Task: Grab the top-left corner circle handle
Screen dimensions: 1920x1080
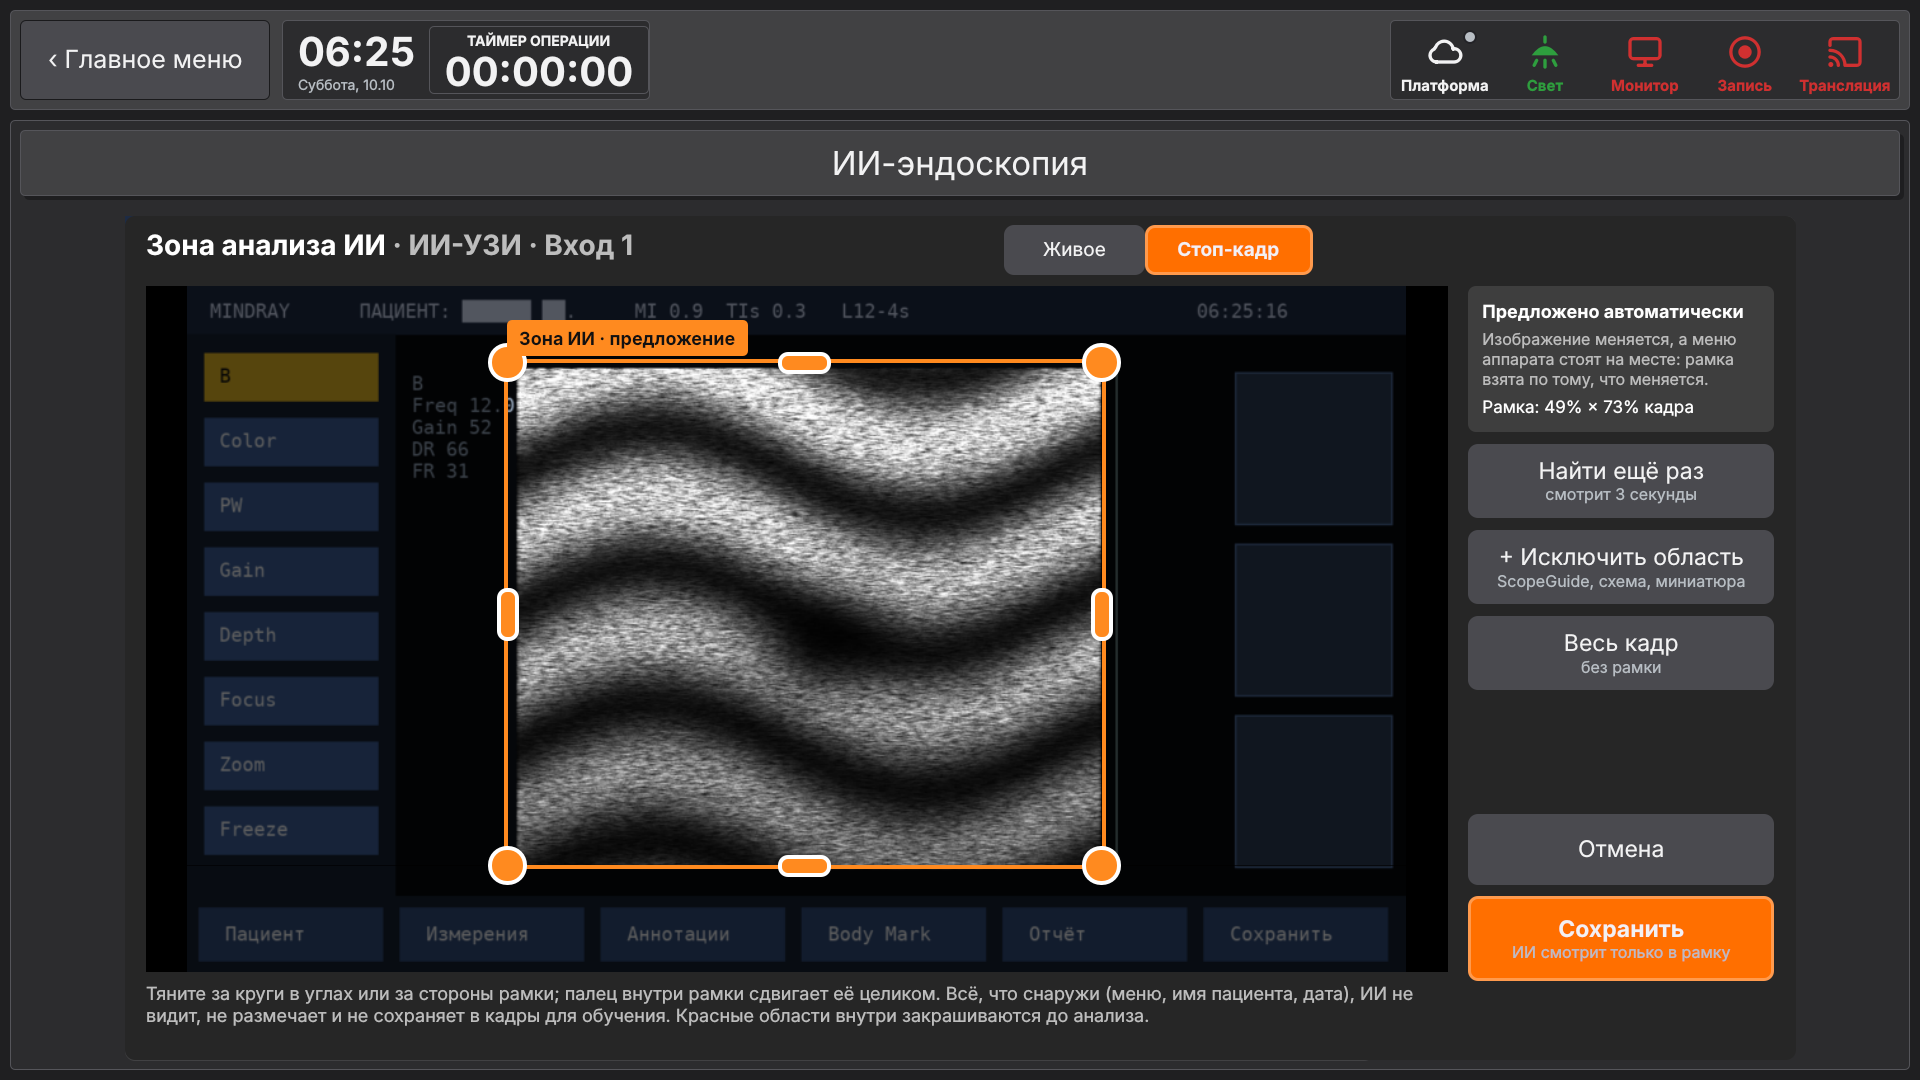Action: pos(508,362)
